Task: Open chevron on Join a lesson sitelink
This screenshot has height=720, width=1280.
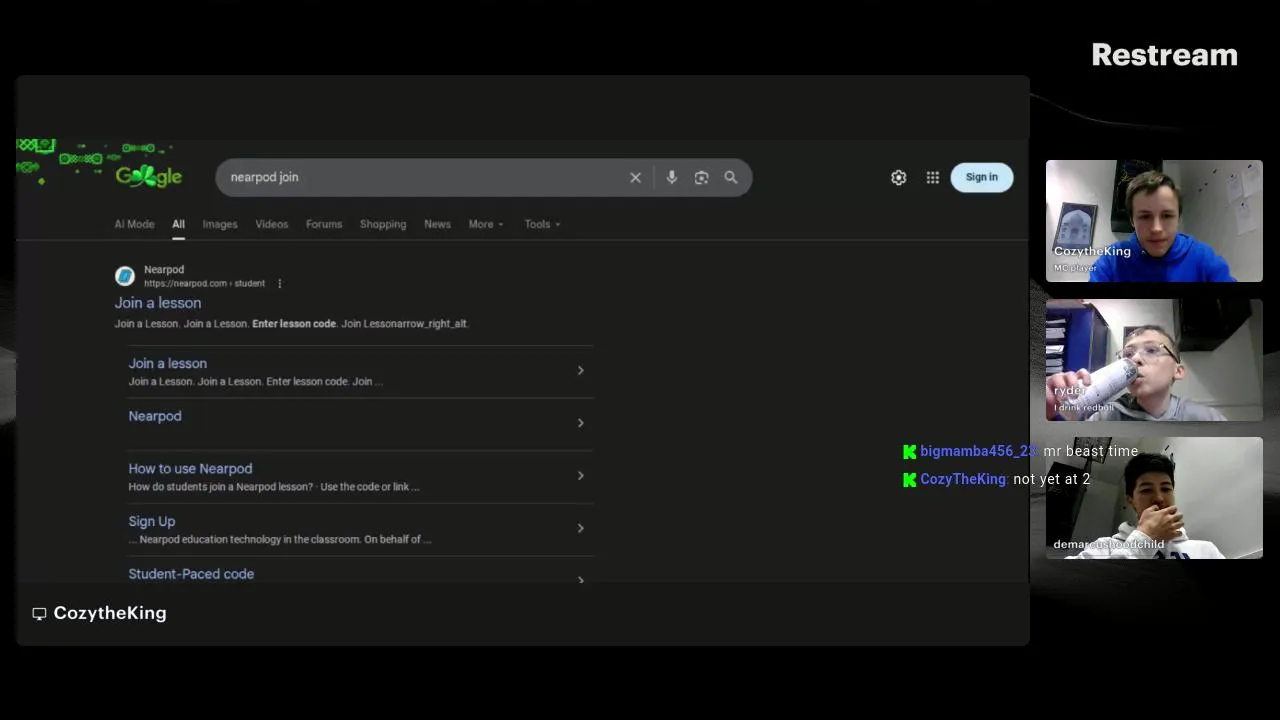Action: tap(580, 371)
